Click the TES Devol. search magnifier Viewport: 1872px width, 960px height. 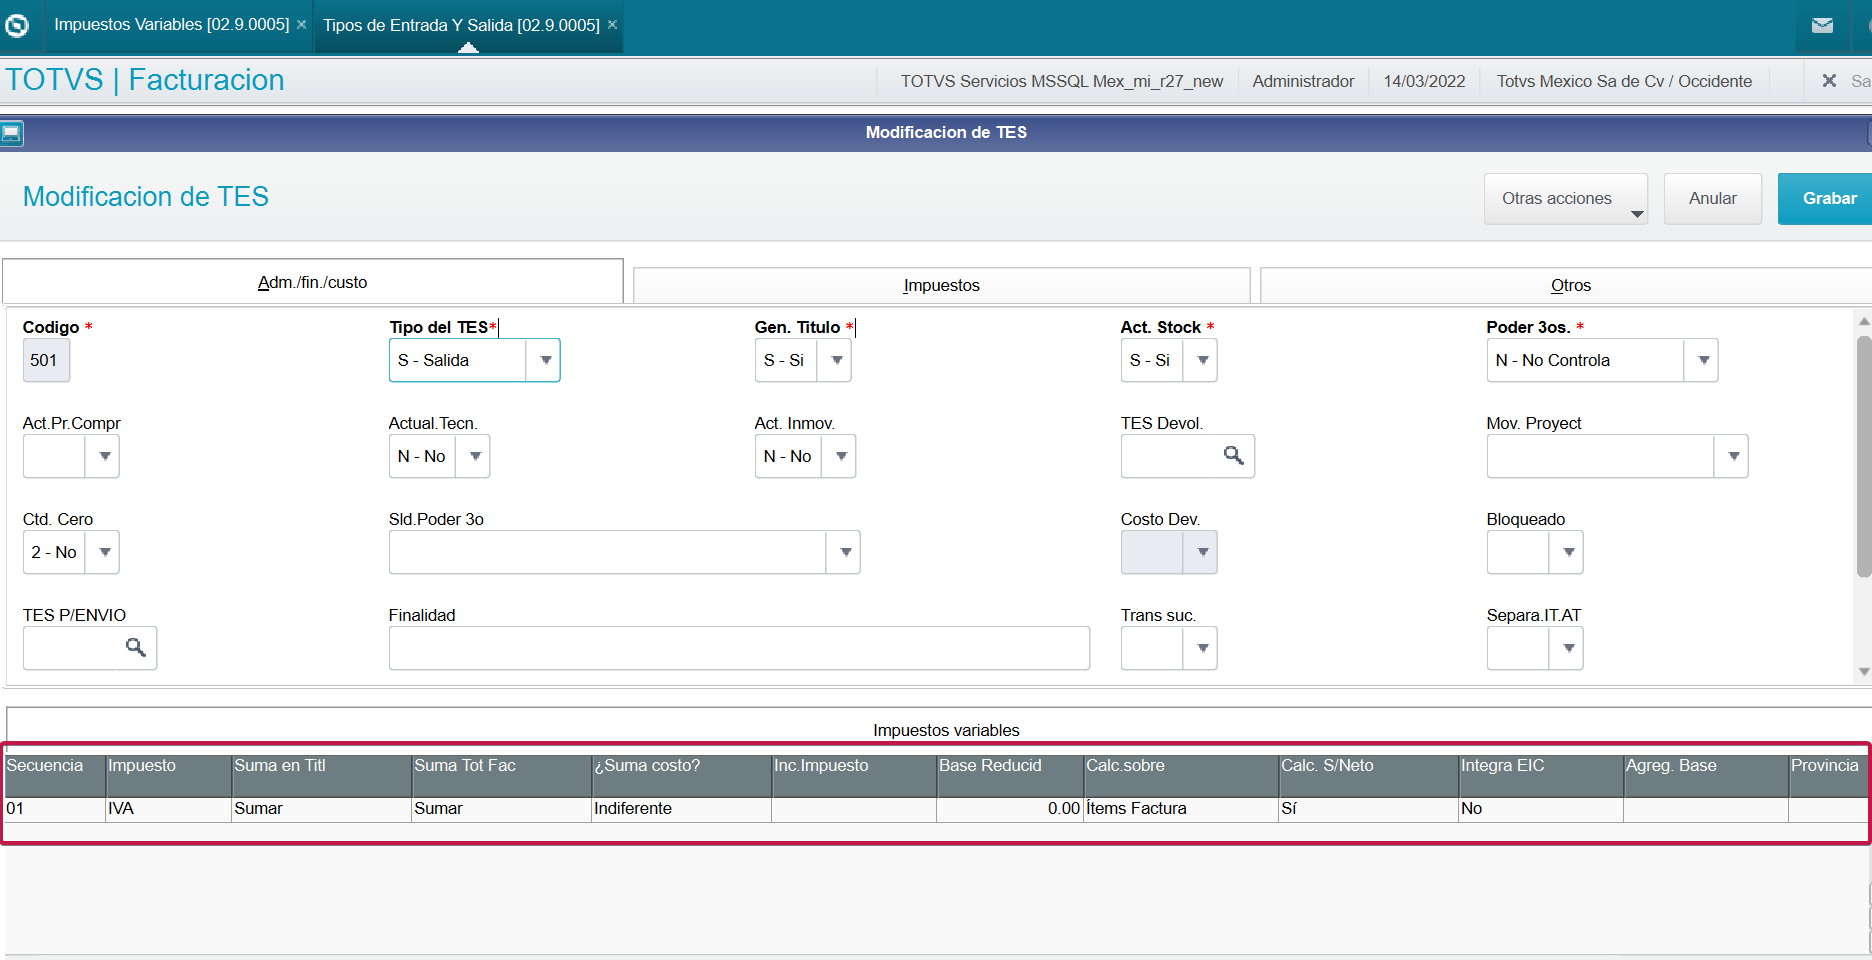(x=1234, y=456)
